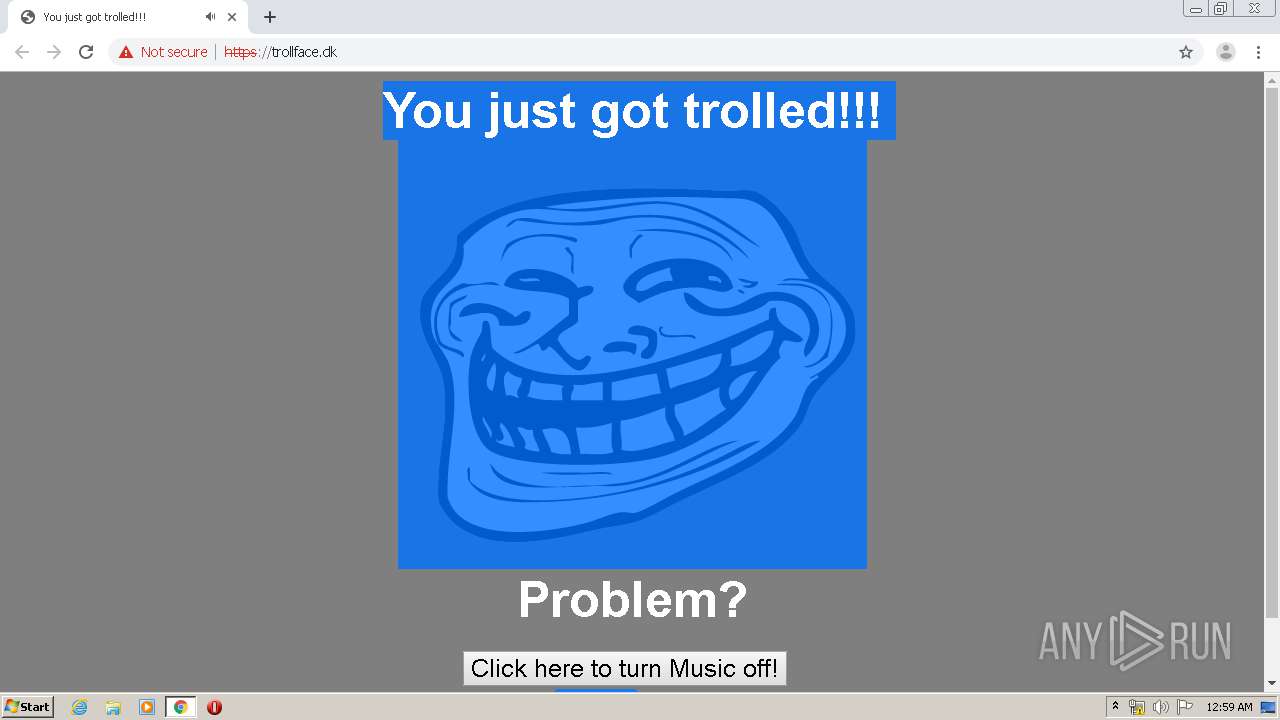Open a new tab with plus button
Screen dimensions: 1280x720
270,17
